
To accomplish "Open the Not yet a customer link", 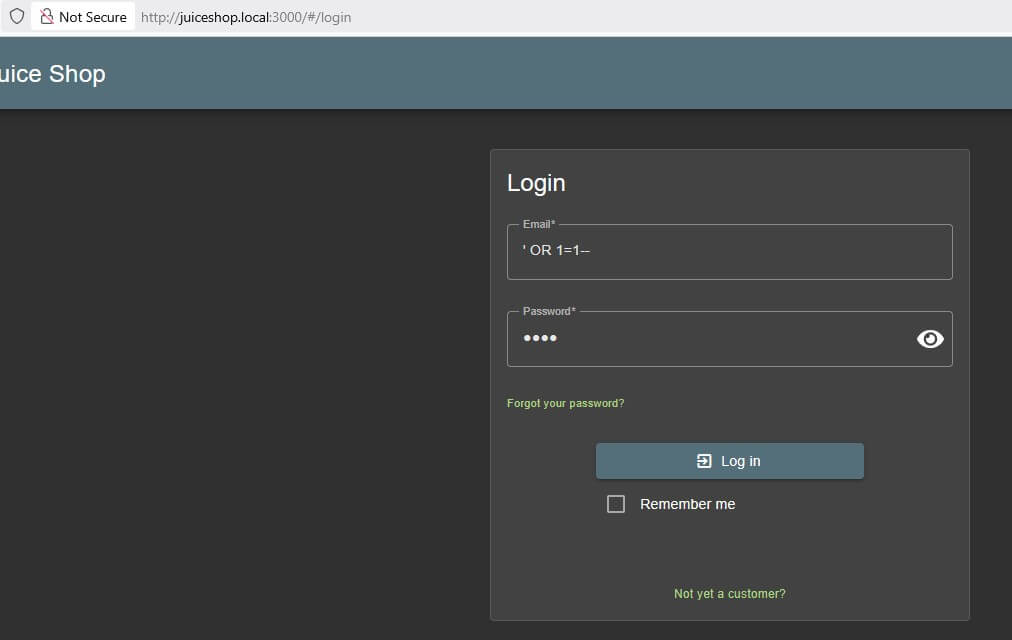I will pyautogui.click(x=729, y=594).
